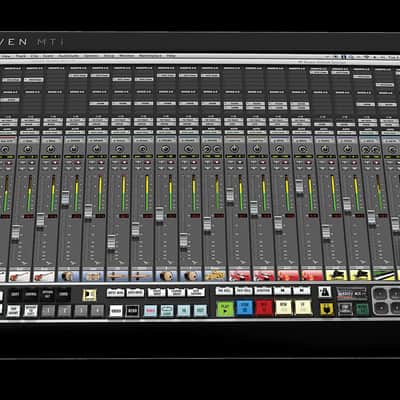The height and width of the screenshot is (400, 400).
Task: Click the volume fader on the green keyboard track
Action: [x=371, y=217]
